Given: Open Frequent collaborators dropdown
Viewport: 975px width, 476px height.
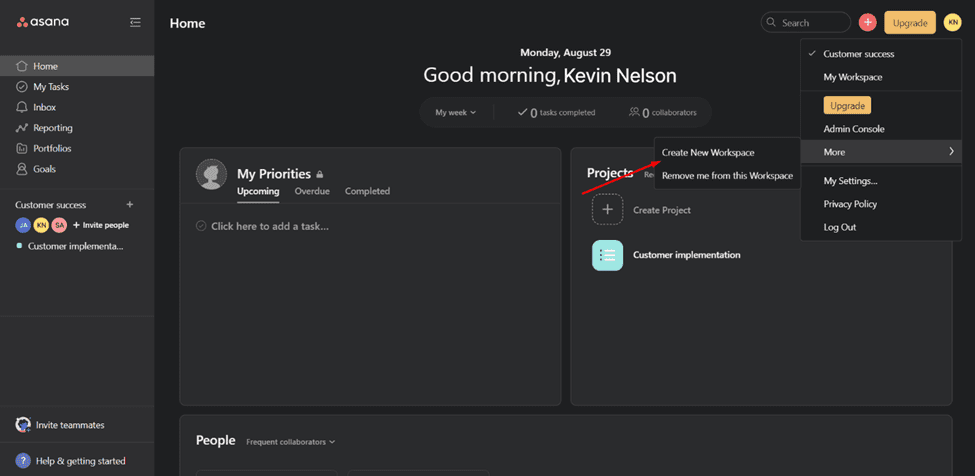Looking at the screenshot, I should (290, 442).
